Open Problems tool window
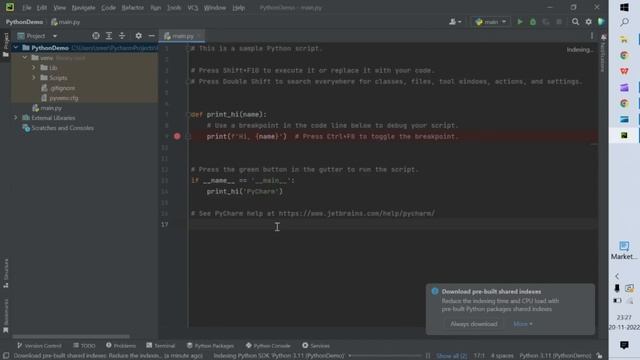The height and width of the screenshot is (360, 640). click(x=121, y=346)
